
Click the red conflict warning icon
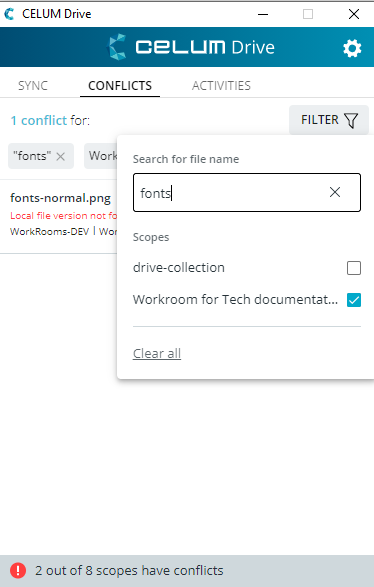(18, 571)
